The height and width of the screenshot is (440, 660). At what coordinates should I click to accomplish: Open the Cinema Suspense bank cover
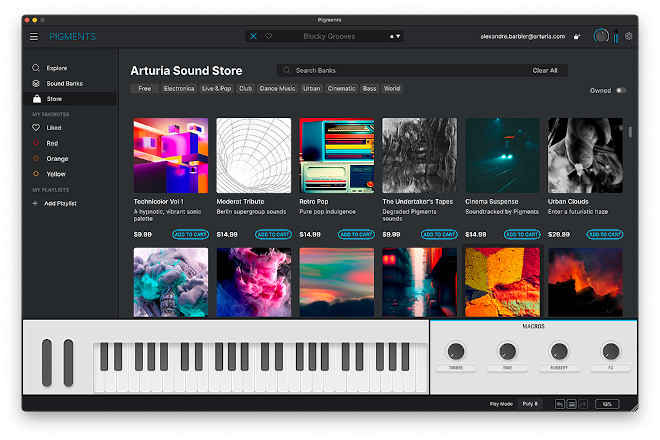pyautogui.click(x=503, y=155)
